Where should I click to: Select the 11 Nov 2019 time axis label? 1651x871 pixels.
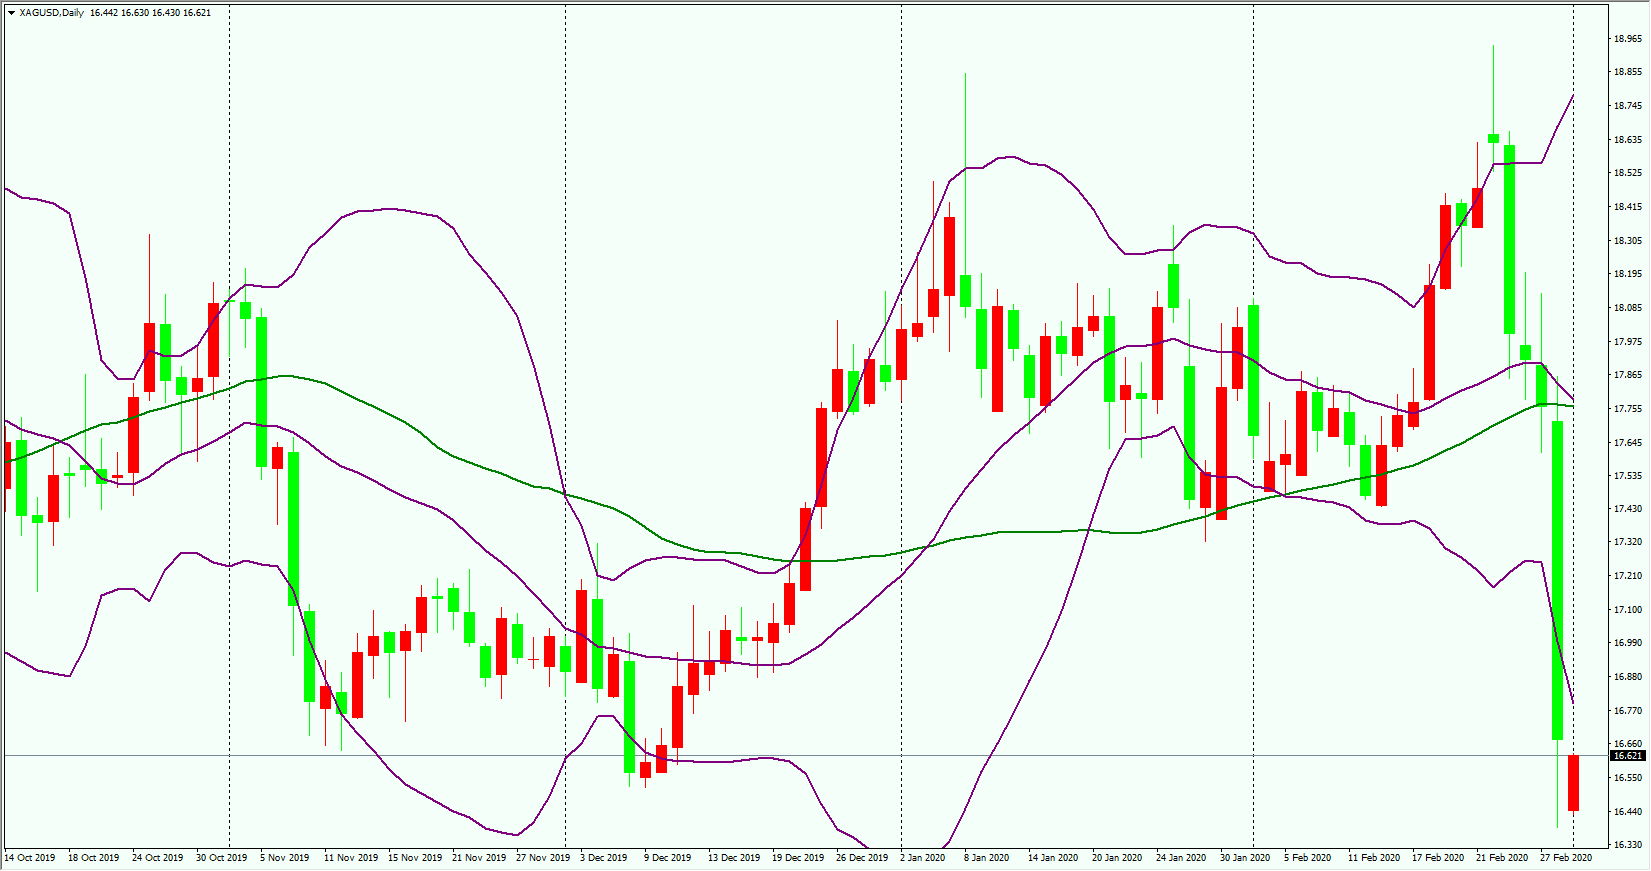[x=351, y=858]
